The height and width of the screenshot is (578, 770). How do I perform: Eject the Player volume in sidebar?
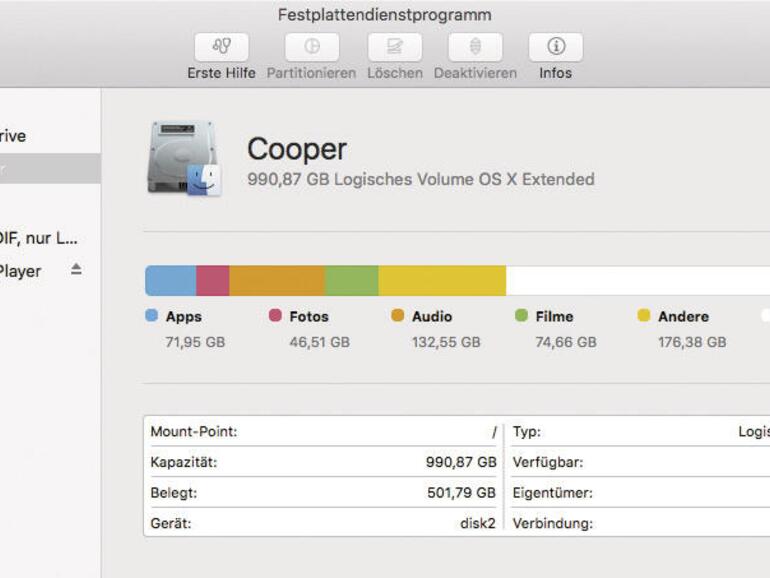76,270
